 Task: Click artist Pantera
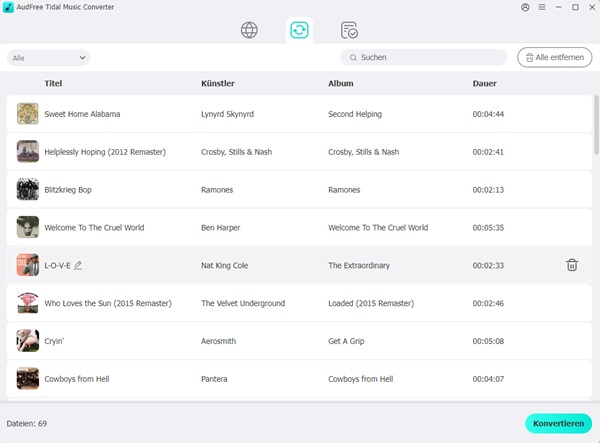[x=214, y=379]
